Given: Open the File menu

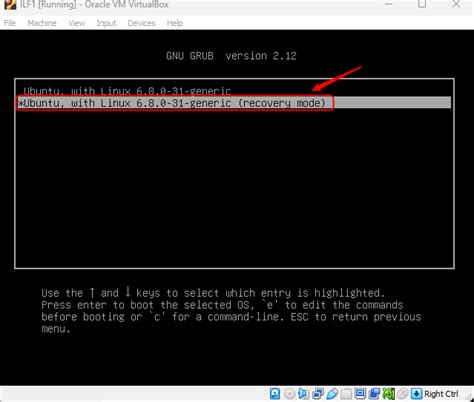Looking at the screenshot, I should [10, 23].
